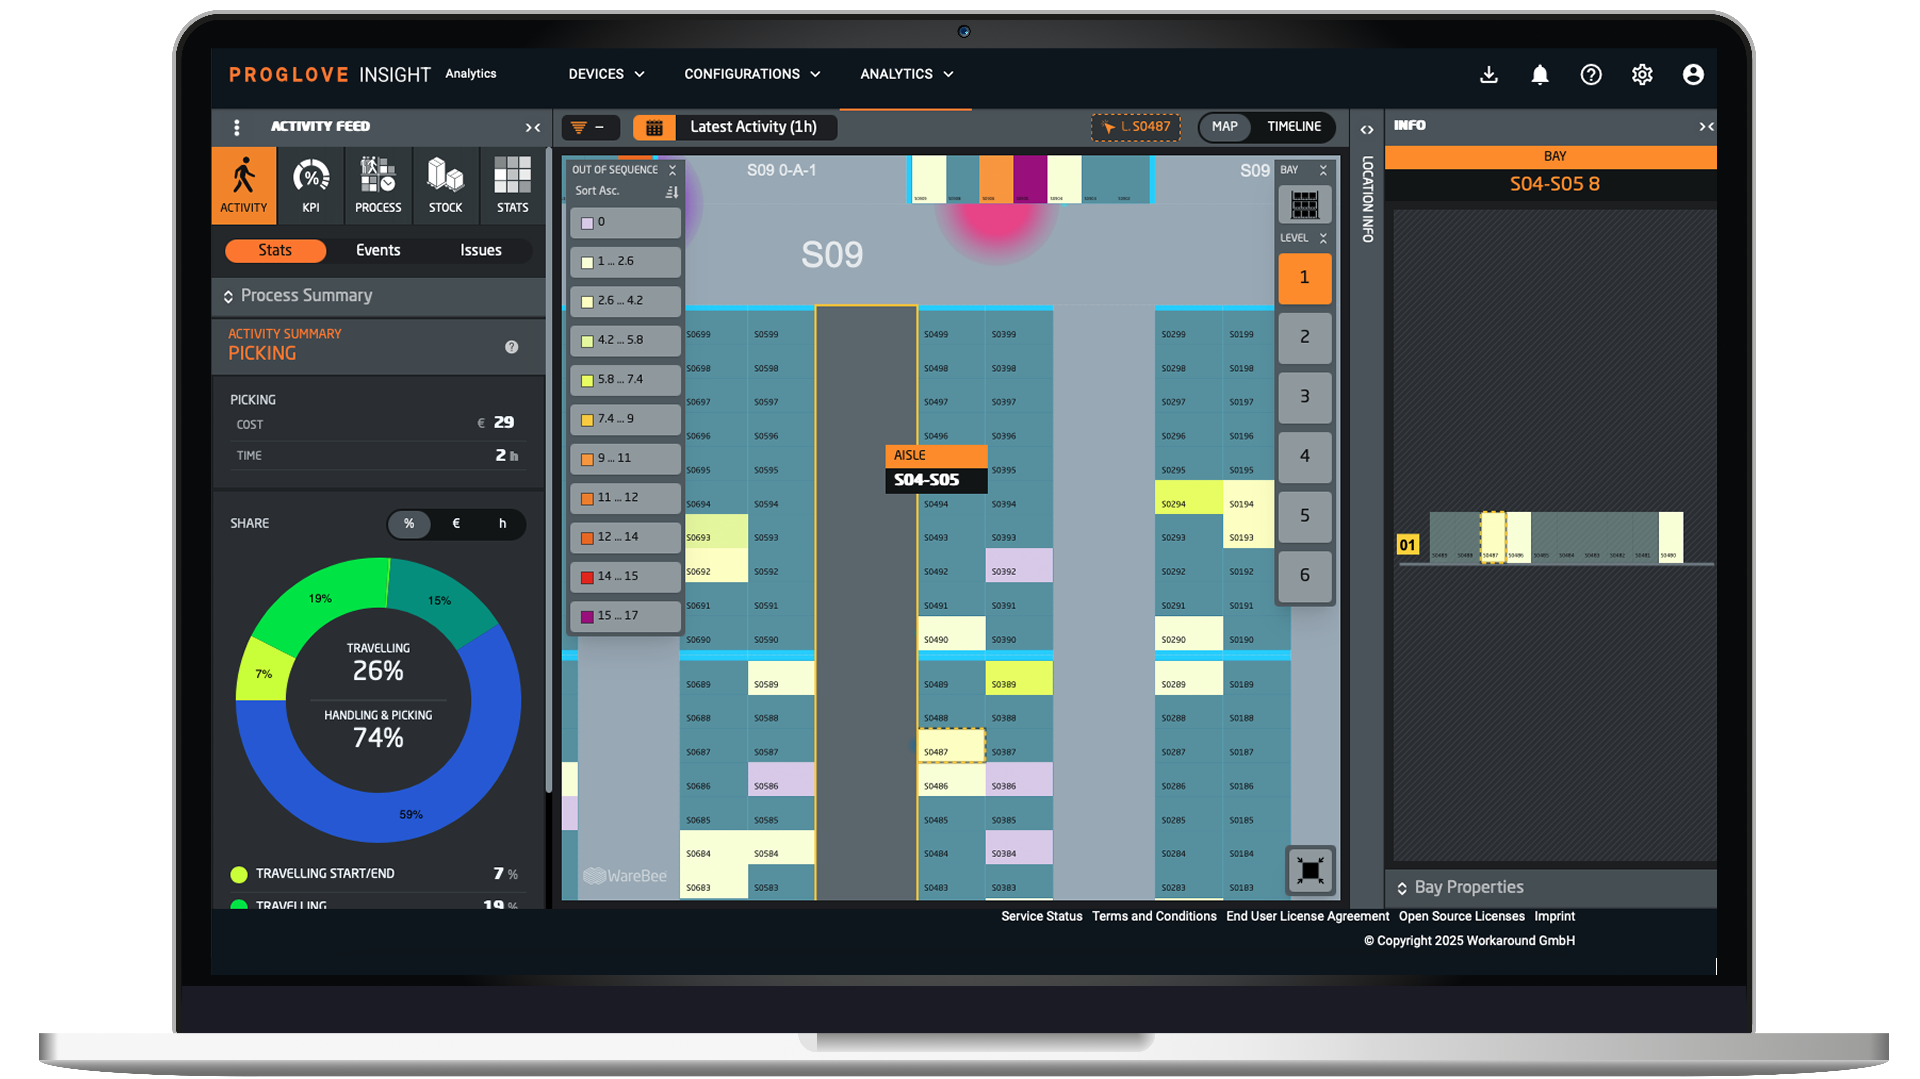Switch to the Events tab

pos(378,251)
